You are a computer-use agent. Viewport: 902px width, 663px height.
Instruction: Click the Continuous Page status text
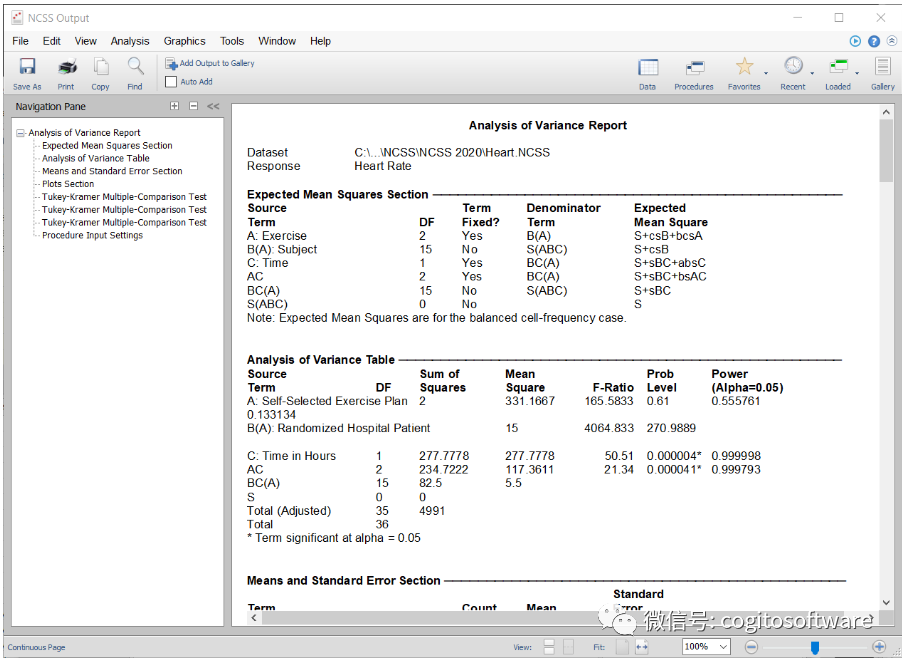pyautogui.click(x=36, y=647)
